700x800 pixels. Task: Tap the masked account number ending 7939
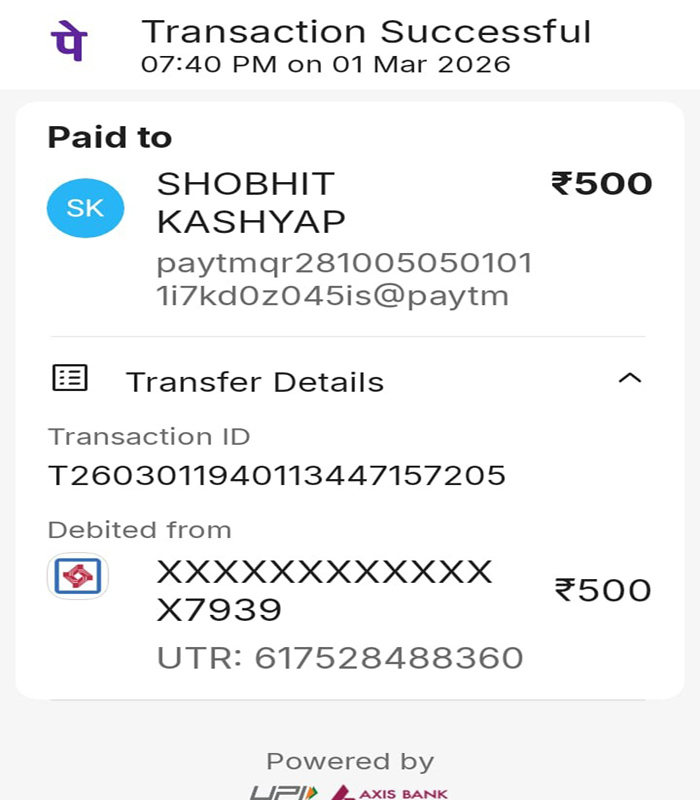point(324,591)
